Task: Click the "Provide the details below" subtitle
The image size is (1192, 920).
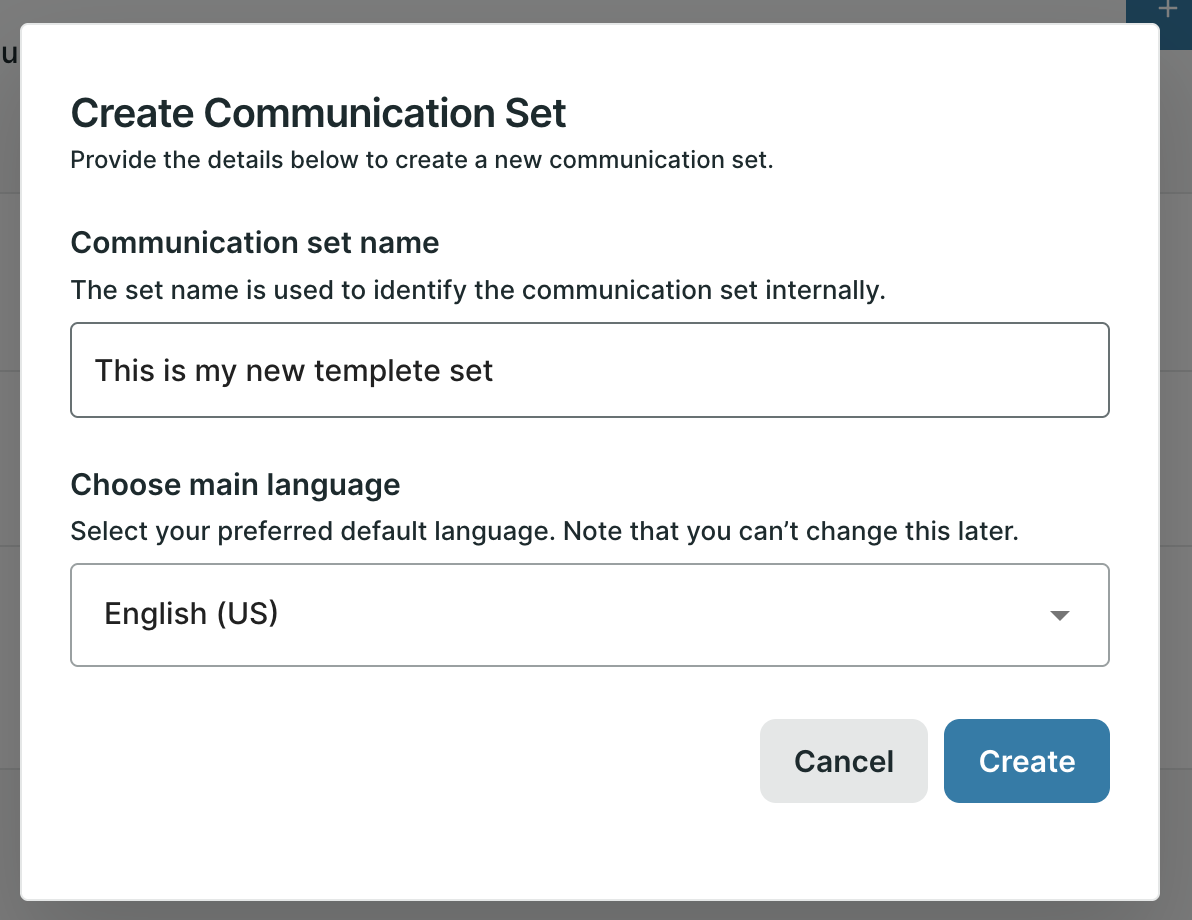Action: [x=421, y=160]
